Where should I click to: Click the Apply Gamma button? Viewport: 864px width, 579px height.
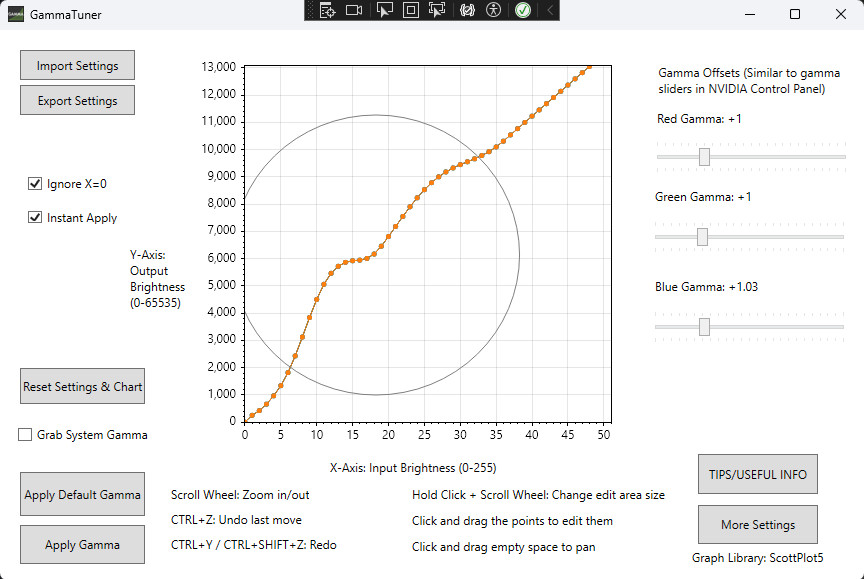pyautogui.click(x=82, y=545)
